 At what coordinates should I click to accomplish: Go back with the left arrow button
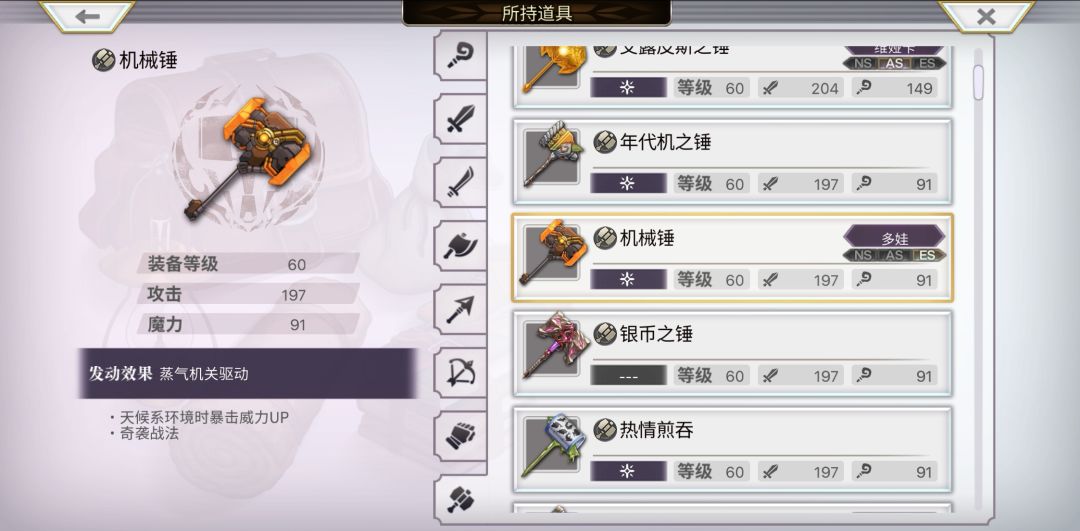click(87, 17)
